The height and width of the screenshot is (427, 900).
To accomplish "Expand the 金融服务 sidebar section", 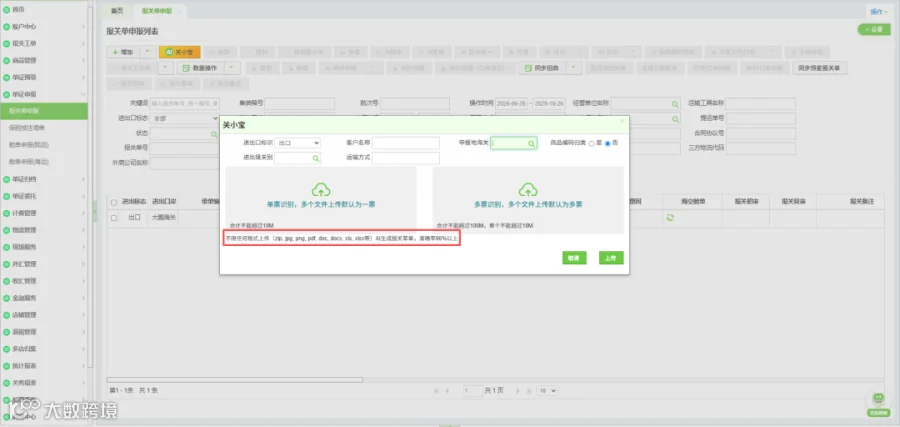I will pyautogui.click(x=83, y=298).
